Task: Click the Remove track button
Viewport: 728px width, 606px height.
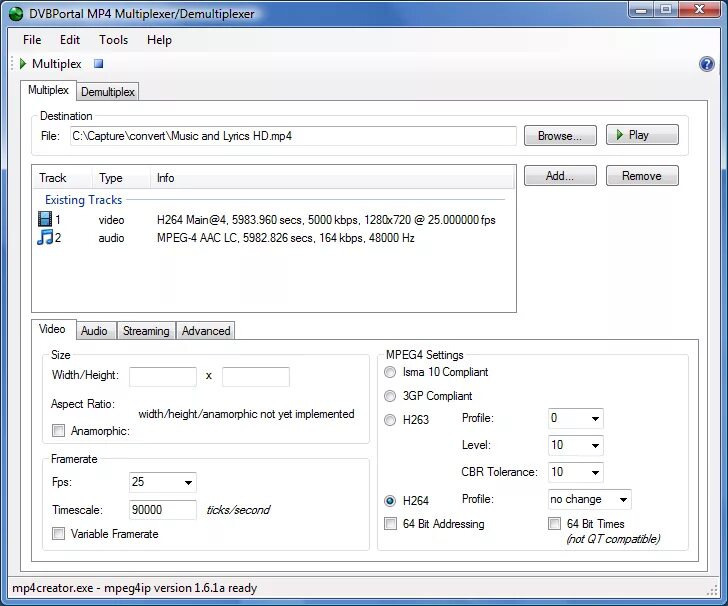Action: [x=642, y=176]
